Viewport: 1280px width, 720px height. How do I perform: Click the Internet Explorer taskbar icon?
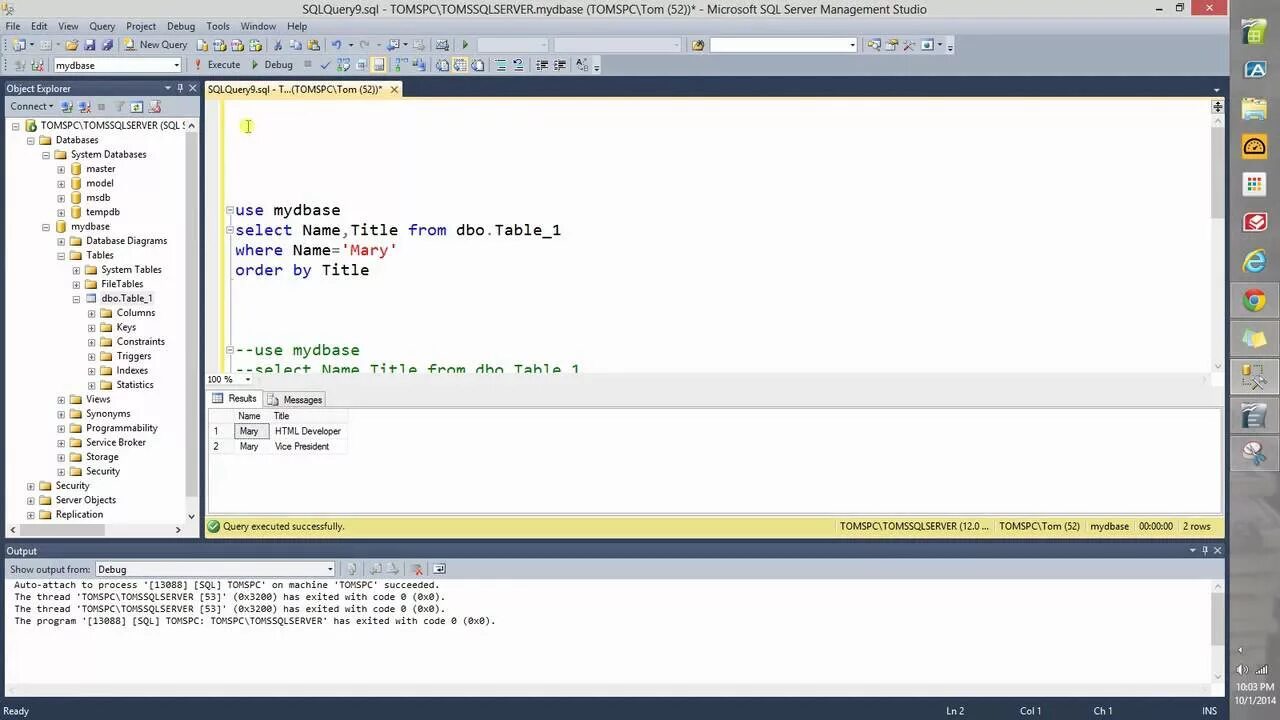click(x=1254, y=262)
